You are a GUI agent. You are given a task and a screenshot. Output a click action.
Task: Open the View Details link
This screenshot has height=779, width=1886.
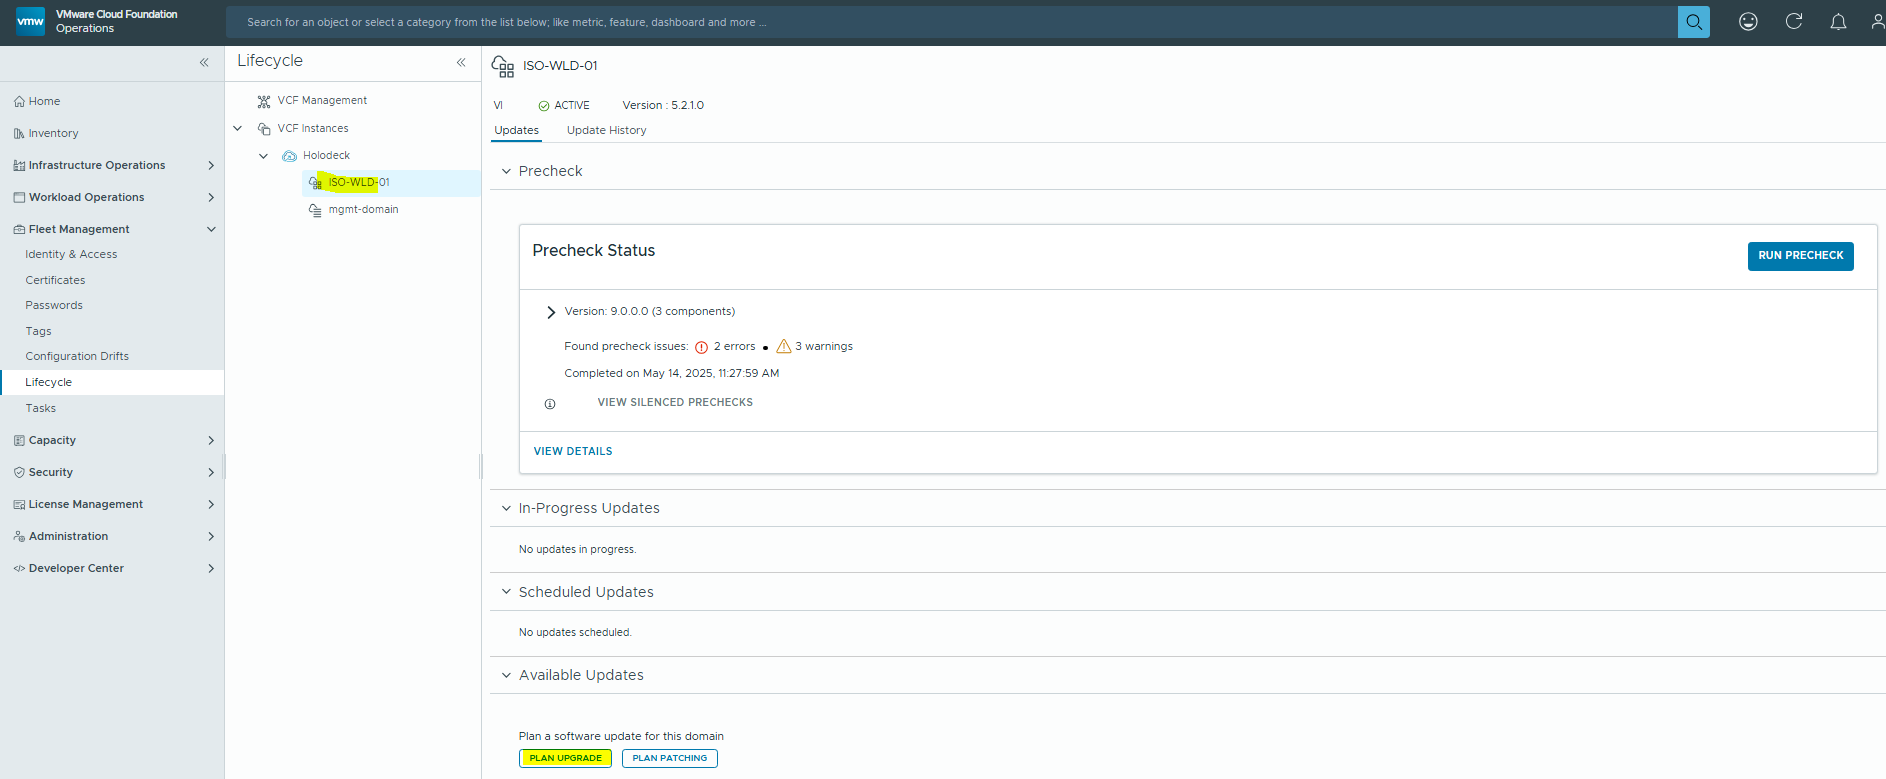pos(573,452)
